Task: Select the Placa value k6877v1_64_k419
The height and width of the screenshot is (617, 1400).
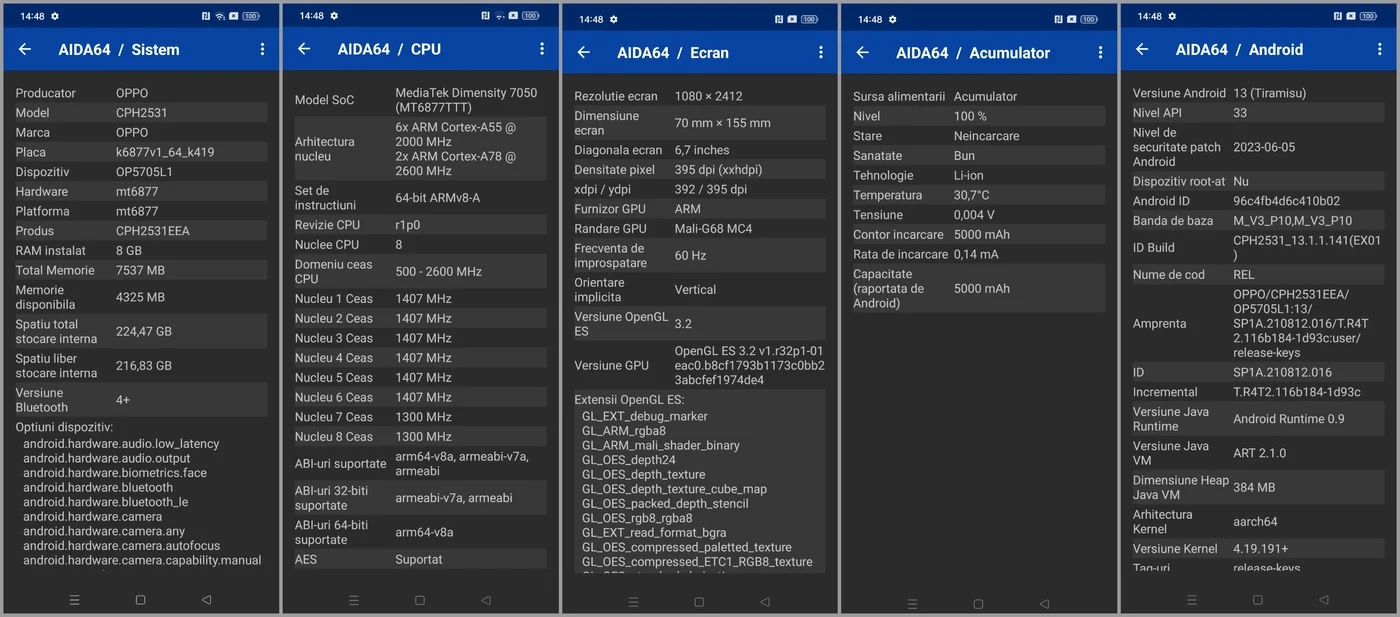Action: 165,152
